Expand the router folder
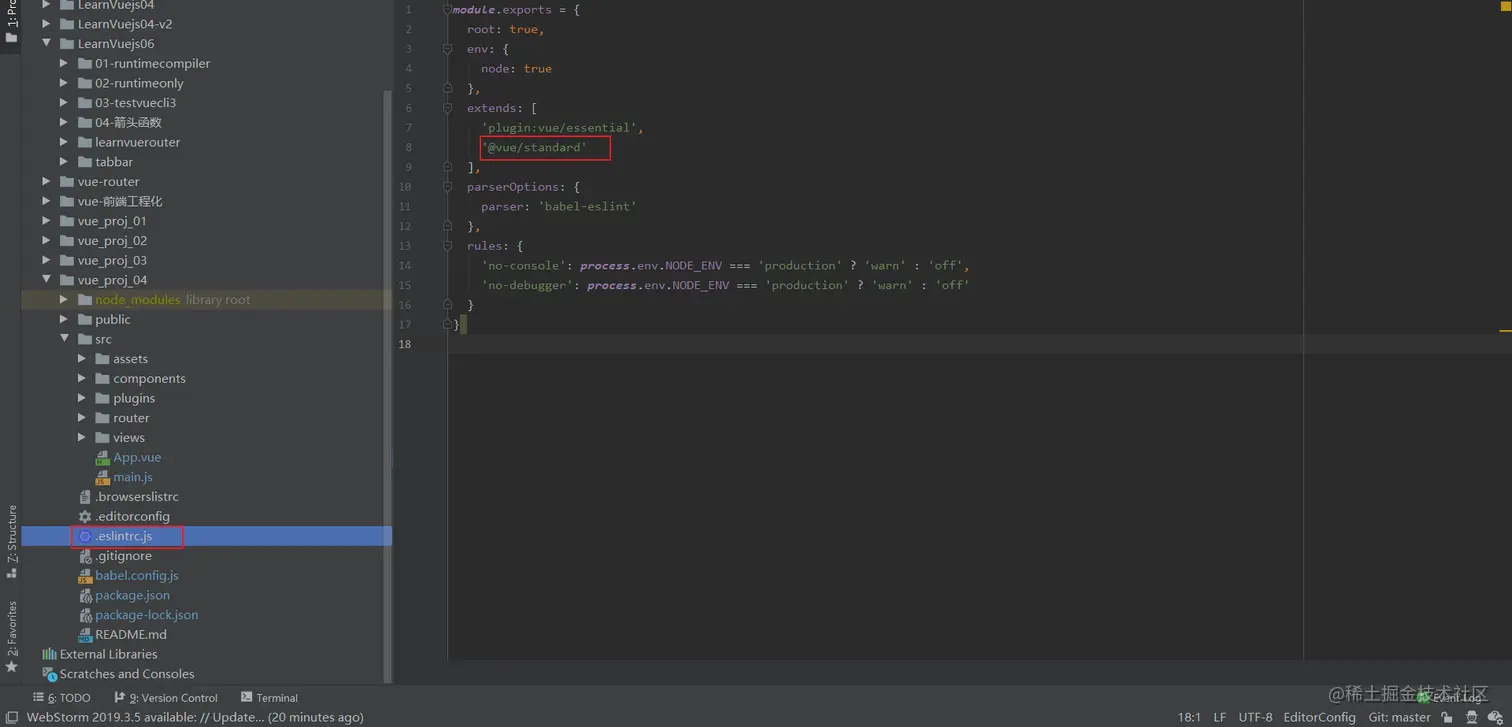The width and height of the screenshot is (1512, 727). coord(83,418)
